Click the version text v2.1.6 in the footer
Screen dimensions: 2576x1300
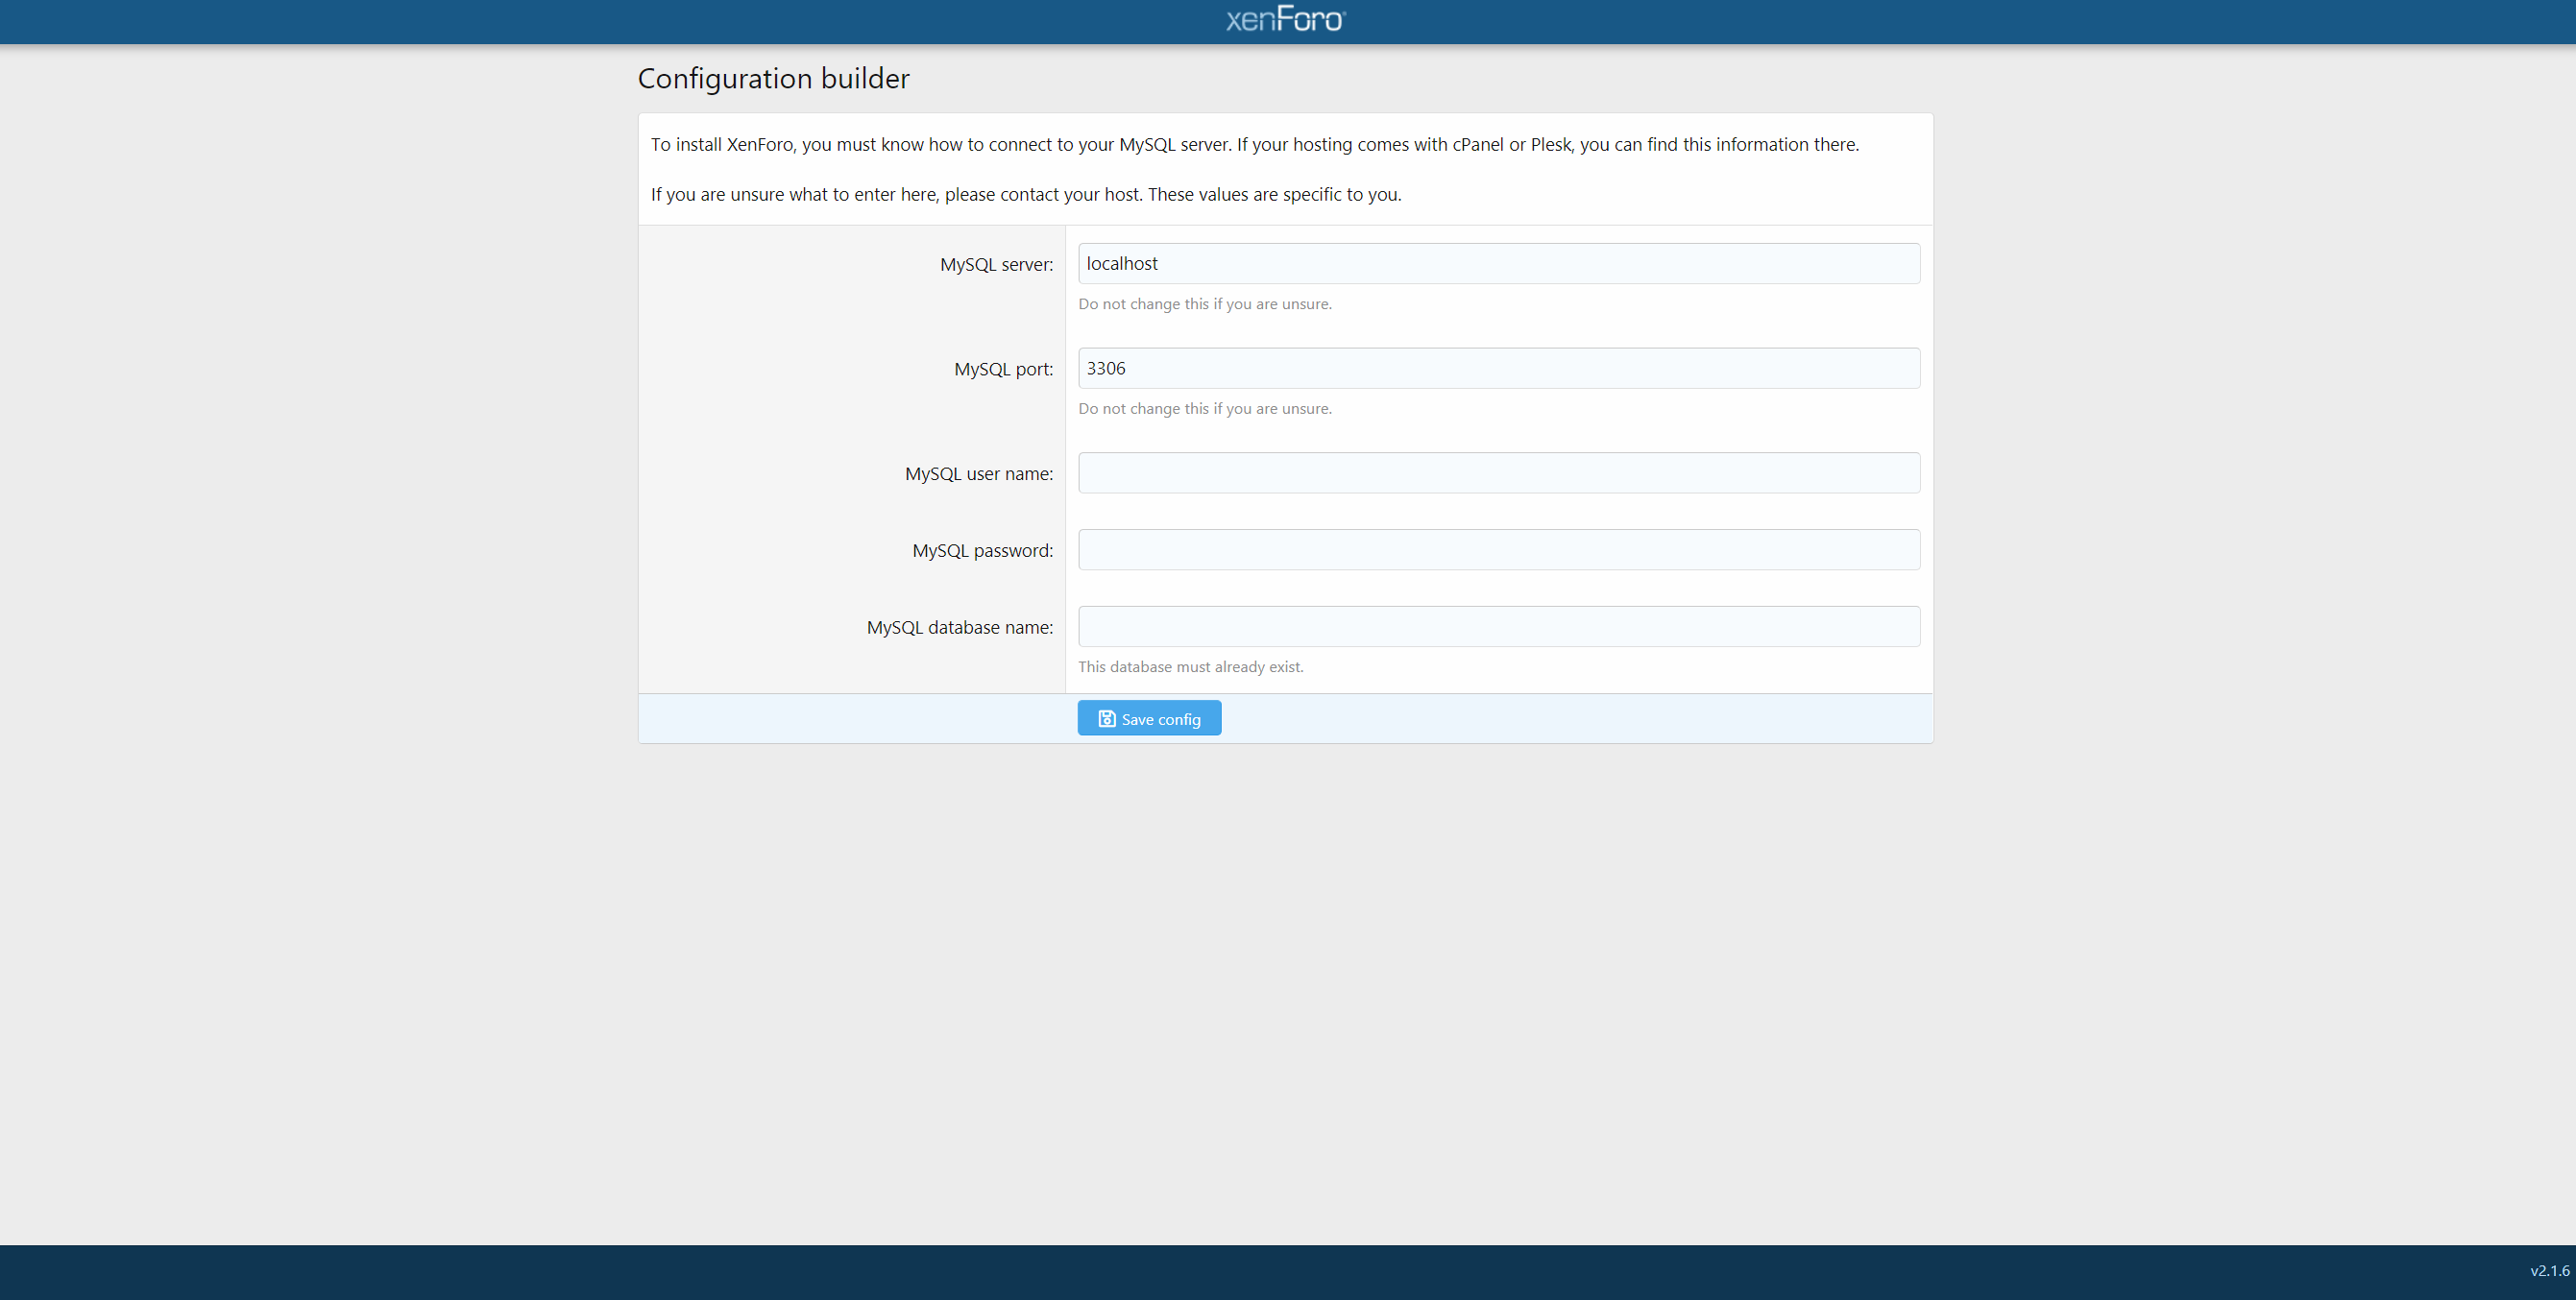coord(2549,1271)
